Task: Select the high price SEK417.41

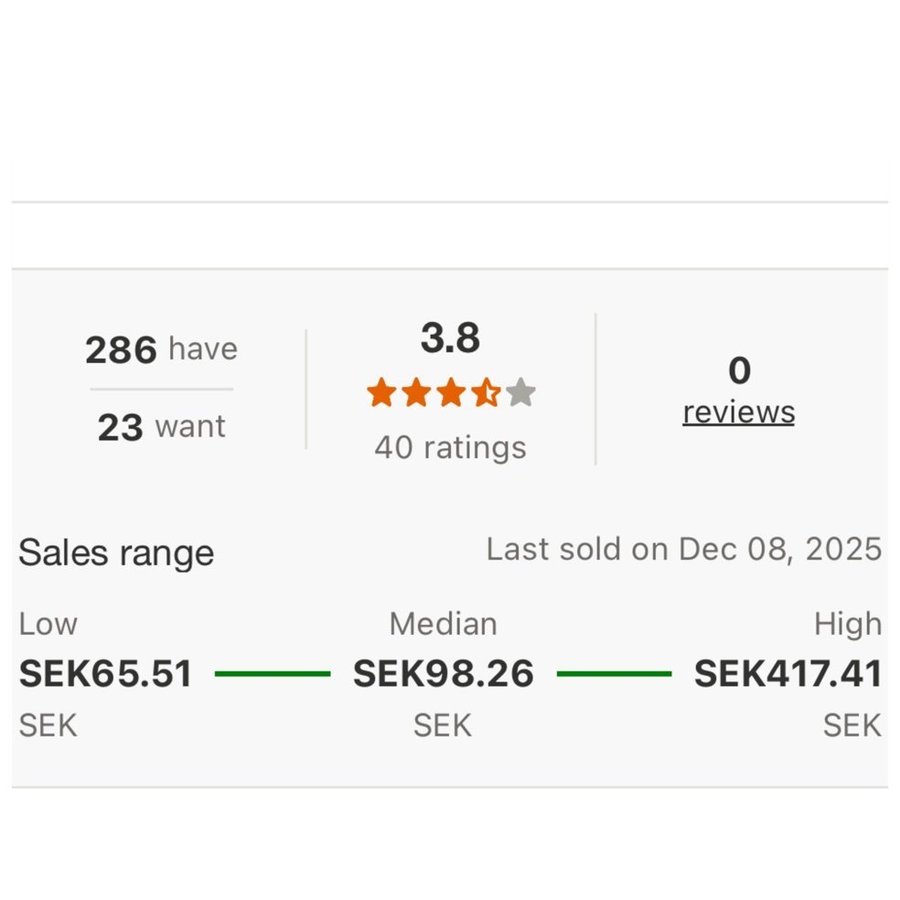Action: [788, 674]
